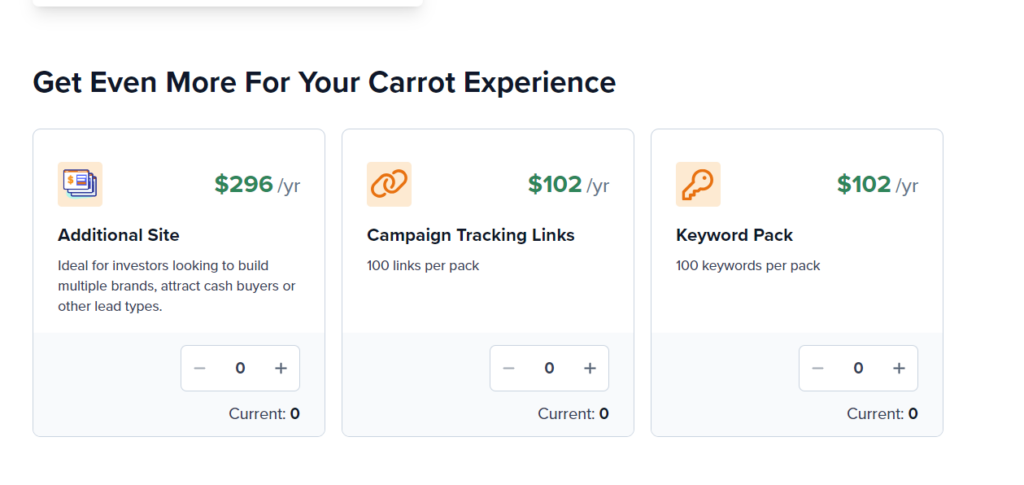This screenshot has width=1024, height=485.
Task: Add one Campaign Tracking Links pack
Action: (x=590, y=368)
